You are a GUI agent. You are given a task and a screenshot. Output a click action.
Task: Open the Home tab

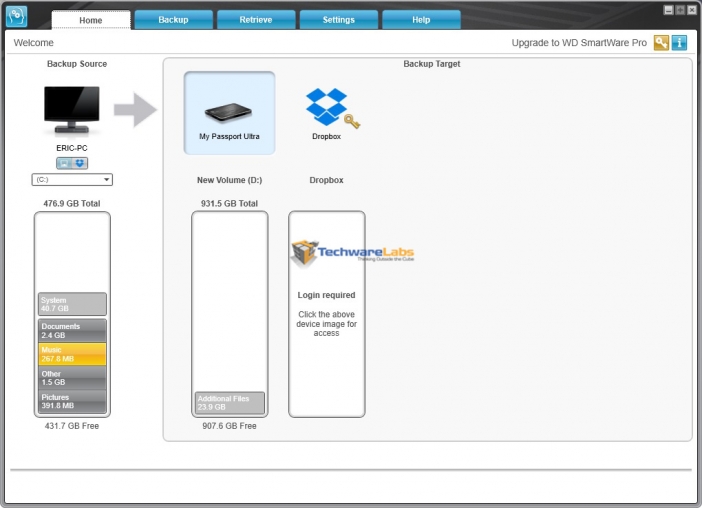coord(91,20)
